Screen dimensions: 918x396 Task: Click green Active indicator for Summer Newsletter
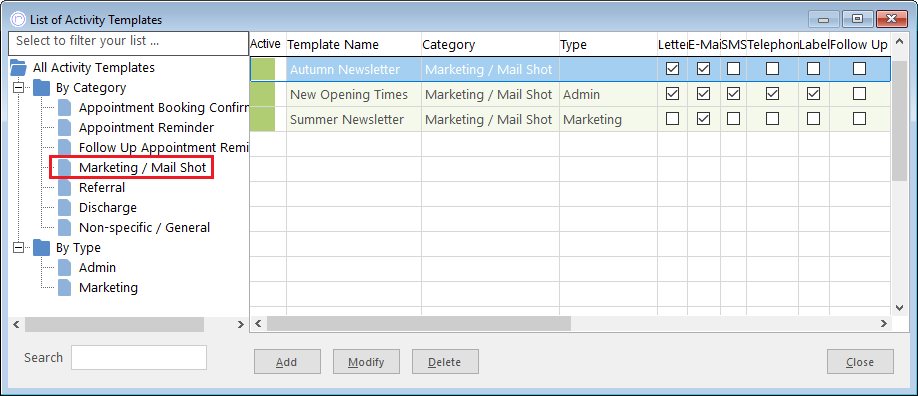(x=263, y=120)
